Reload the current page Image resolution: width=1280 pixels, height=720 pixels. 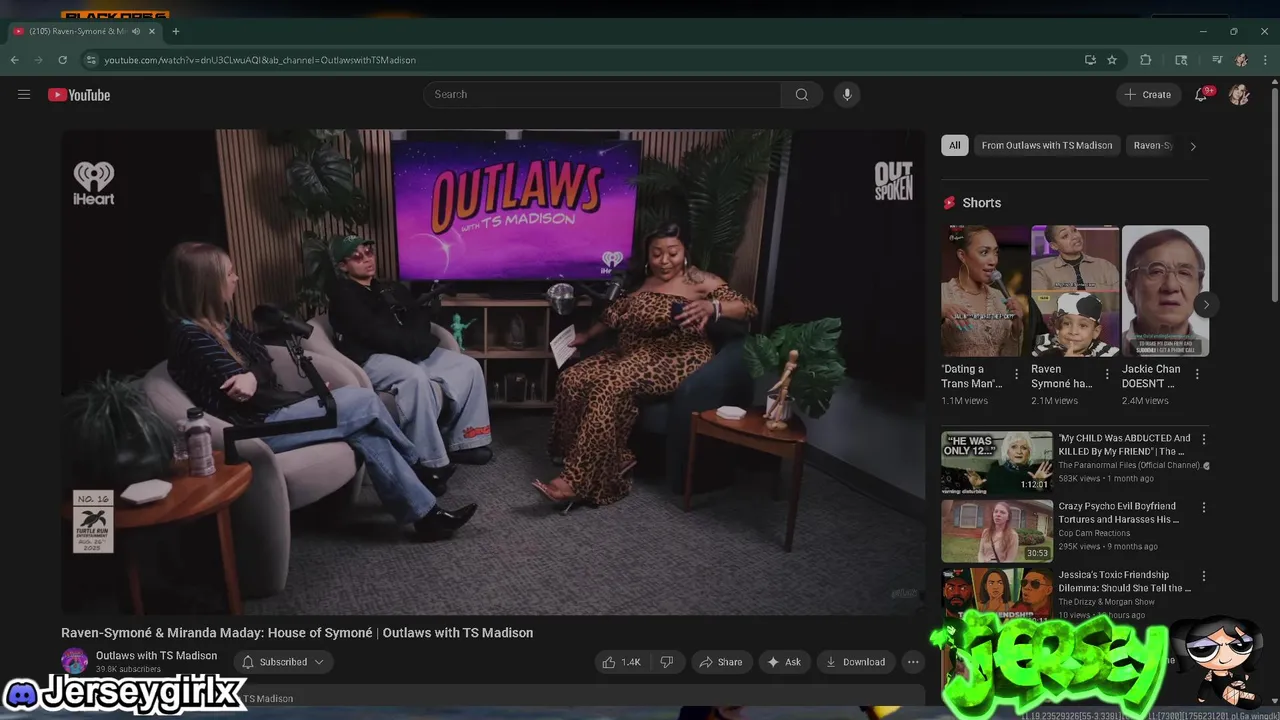click(x=62, y=60)
